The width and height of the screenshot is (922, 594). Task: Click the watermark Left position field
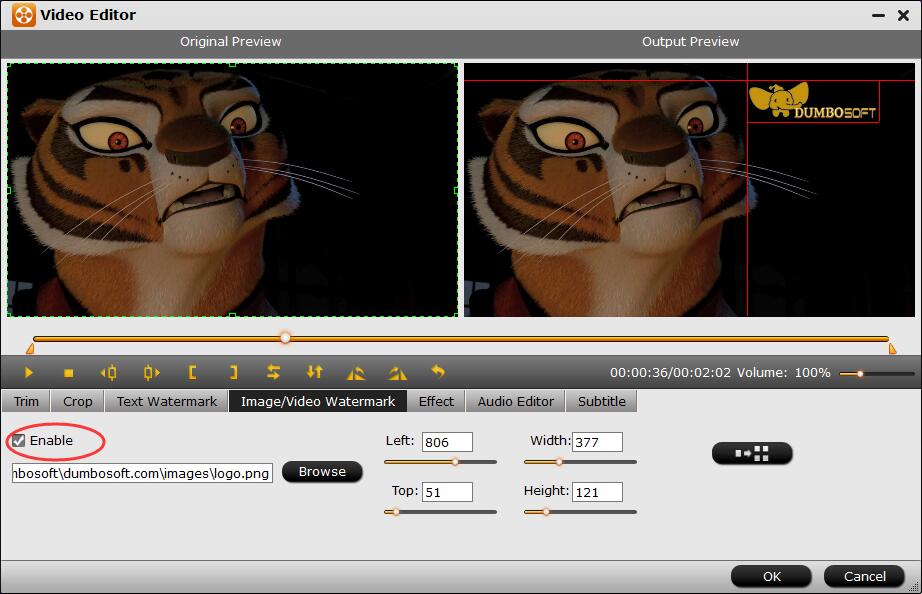point(447,442)
